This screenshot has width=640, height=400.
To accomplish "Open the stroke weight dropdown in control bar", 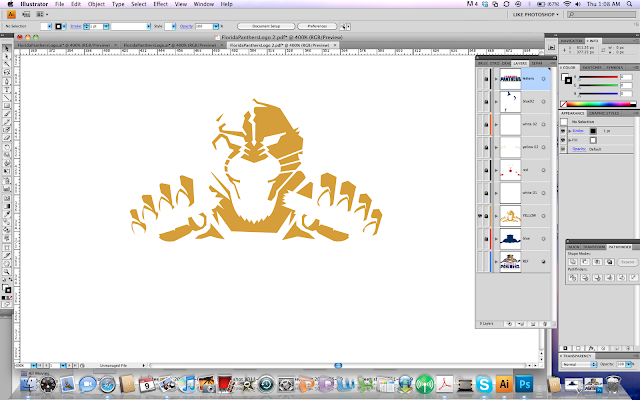I will 106,26.
